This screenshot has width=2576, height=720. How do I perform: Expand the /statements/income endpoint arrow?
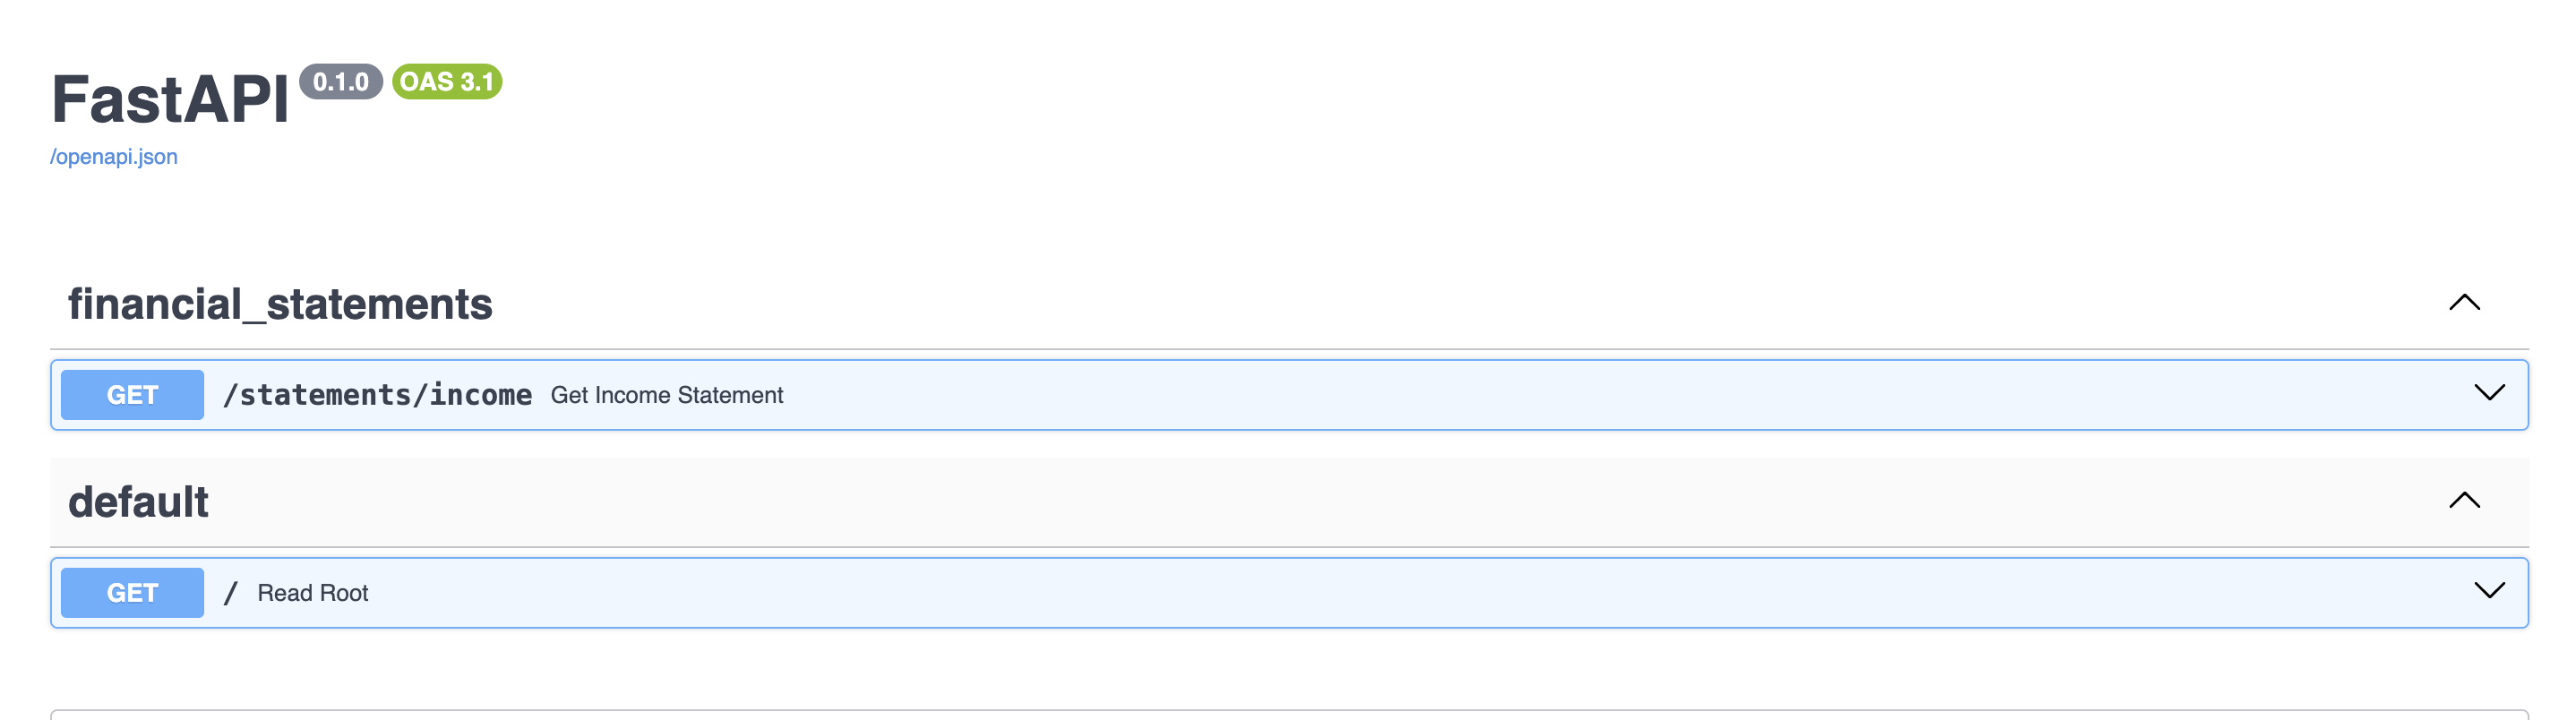click(x=2489, y=393)
